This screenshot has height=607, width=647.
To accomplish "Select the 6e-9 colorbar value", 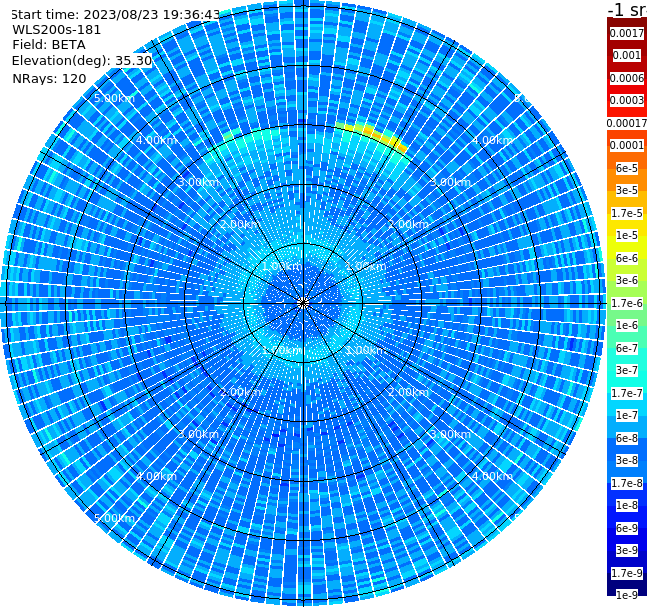I will pyautogui.click(x=627, y=528).
